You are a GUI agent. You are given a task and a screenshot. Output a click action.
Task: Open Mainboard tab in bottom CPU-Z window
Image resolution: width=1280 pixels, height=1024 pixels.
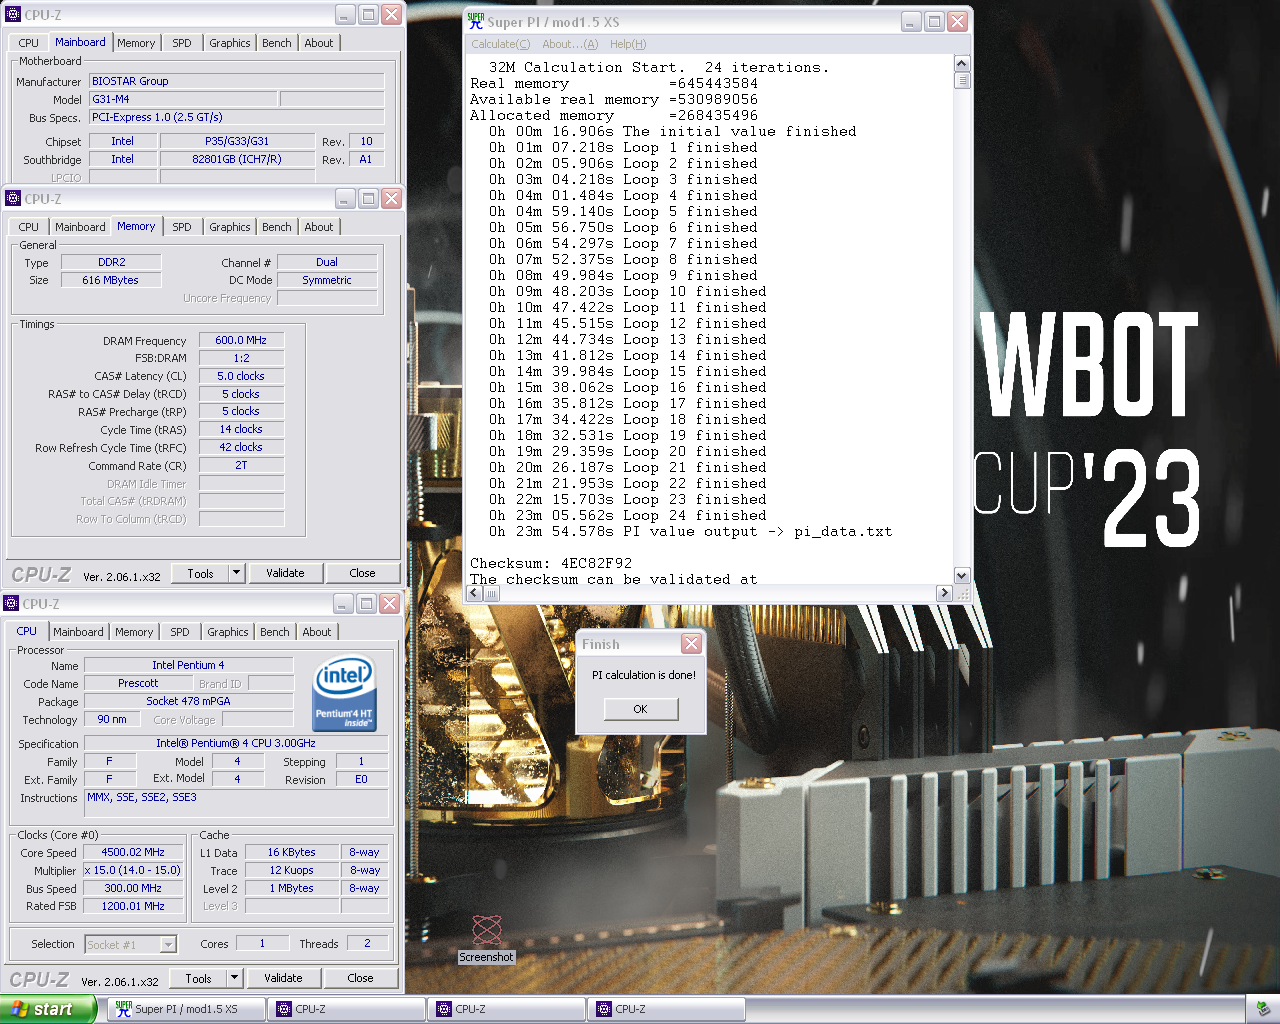78,632
